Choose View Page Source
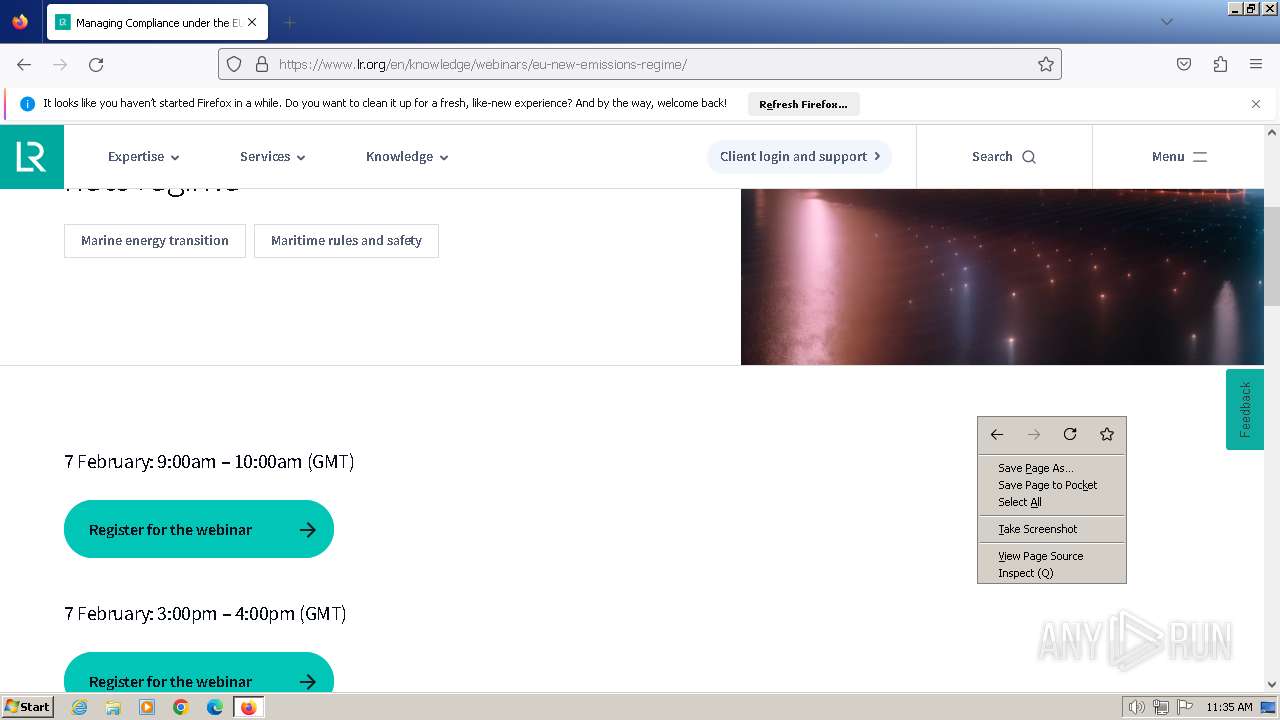The height and width of the screenshot is (720, 1280). tap(1052, 556)
